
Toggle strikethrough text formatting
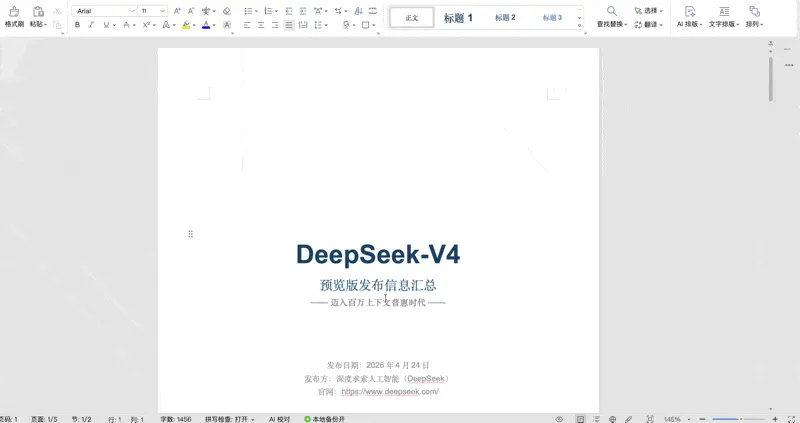[x=127, y=24]
